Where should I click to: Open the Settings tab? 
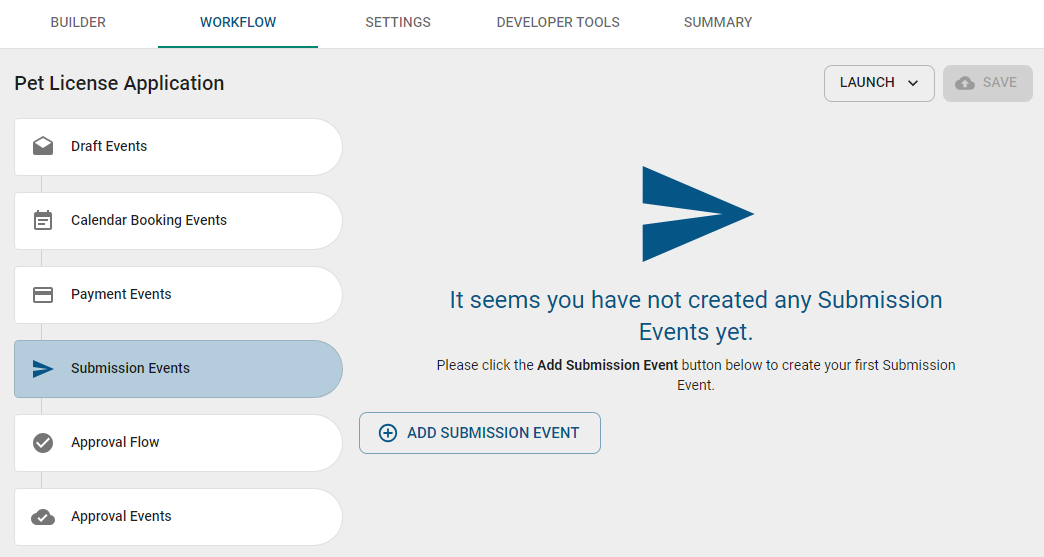[x=397, y=23]
